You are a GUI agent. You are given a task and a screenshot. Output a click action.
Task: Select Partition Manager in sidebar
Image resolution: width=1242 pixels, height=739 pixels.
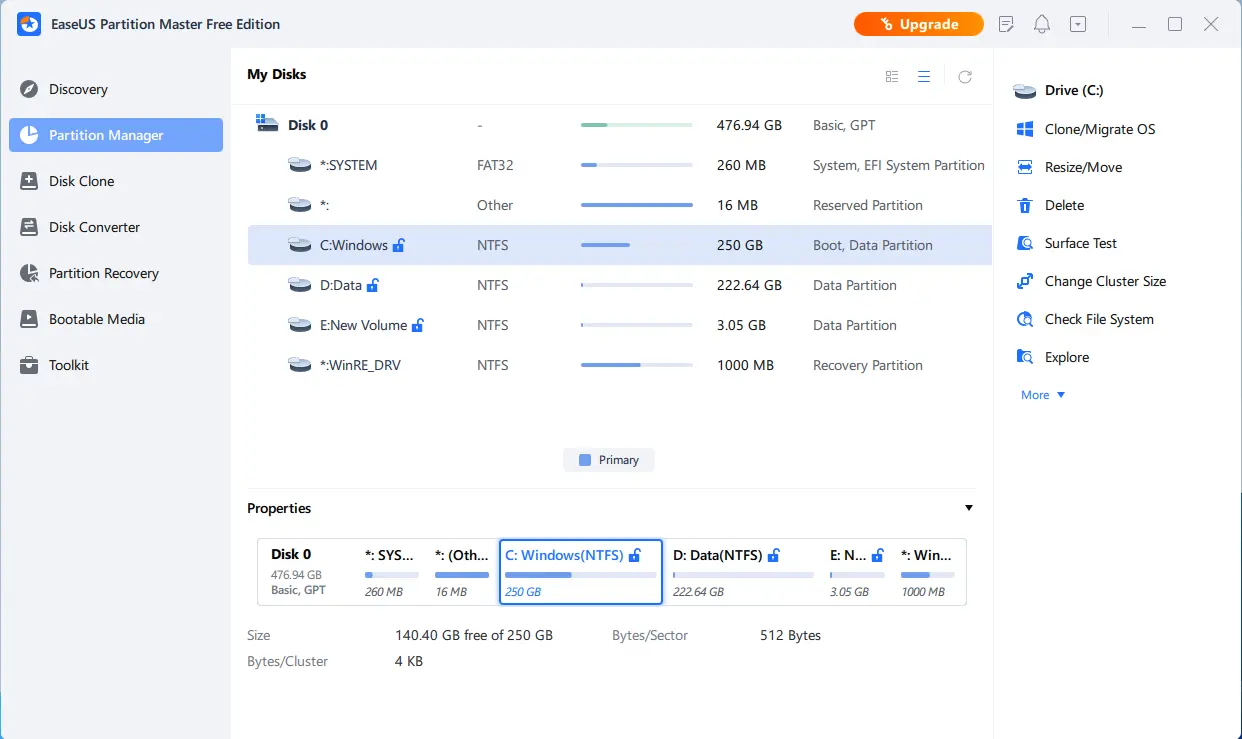point(116,135)
